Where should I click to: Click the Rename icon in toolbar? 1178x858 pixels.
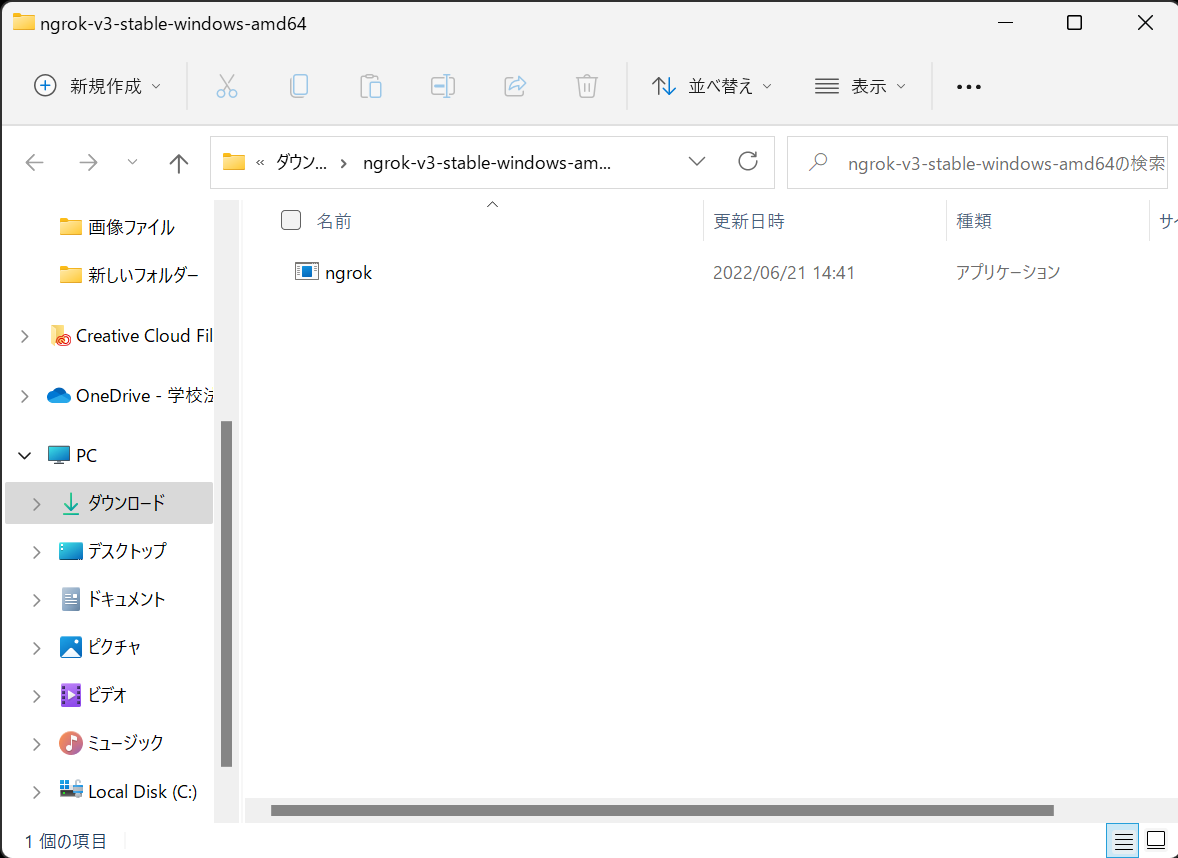(443, 86)
